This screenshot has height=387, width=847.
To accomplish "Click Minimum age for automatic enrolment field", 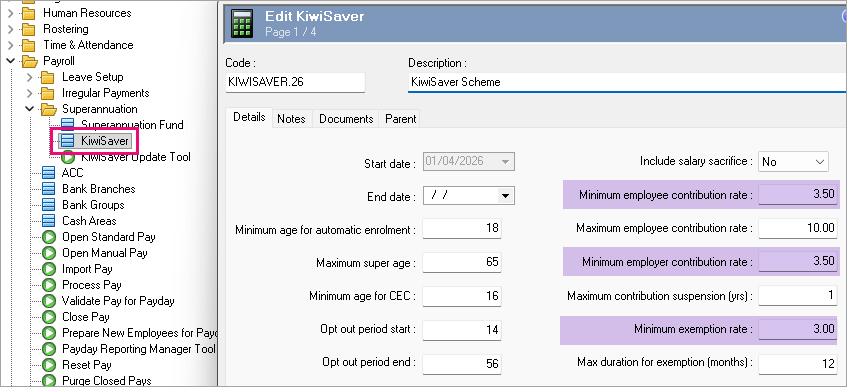I will (x=462, y=229).
